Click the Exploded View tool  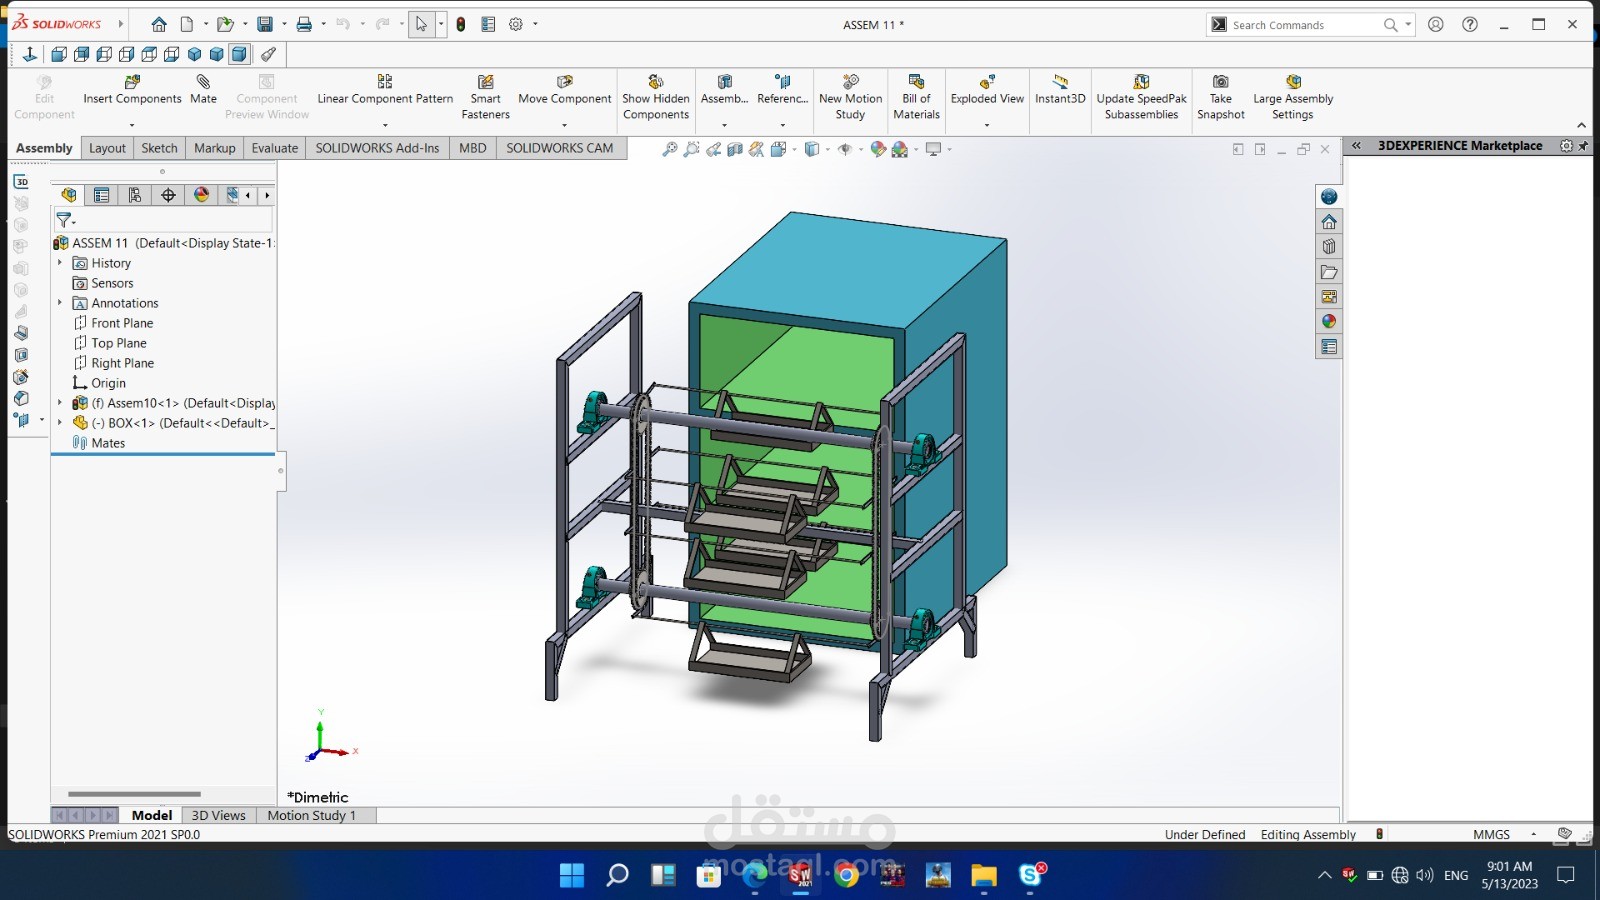pos(987,90)
